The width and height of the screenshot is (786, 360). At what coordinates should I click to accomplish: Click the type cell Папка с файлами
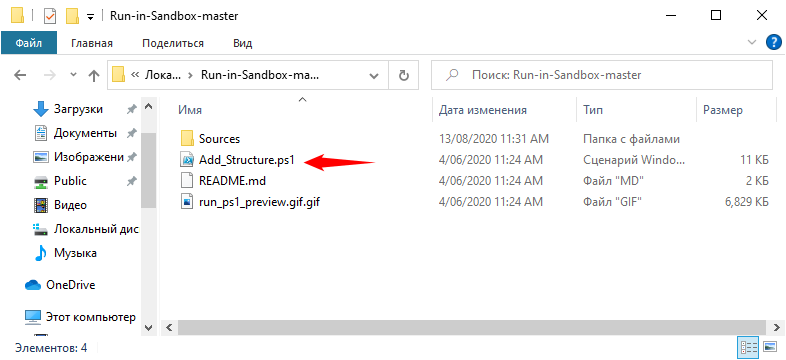tap(632, 138)
